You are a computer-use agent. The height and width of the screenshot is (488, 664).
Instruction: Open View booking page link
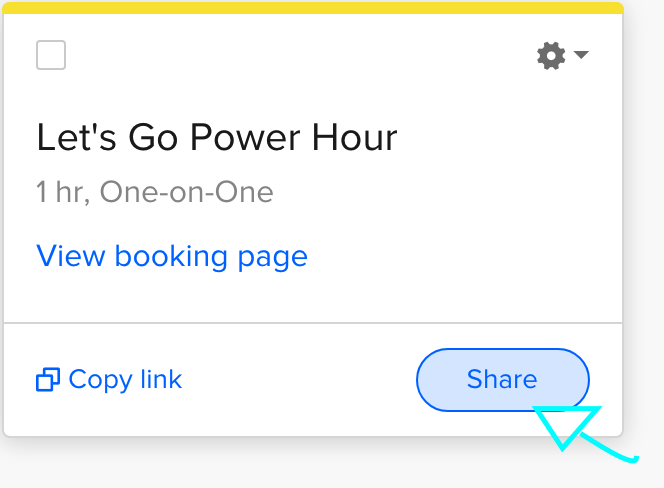pos(172,257)
